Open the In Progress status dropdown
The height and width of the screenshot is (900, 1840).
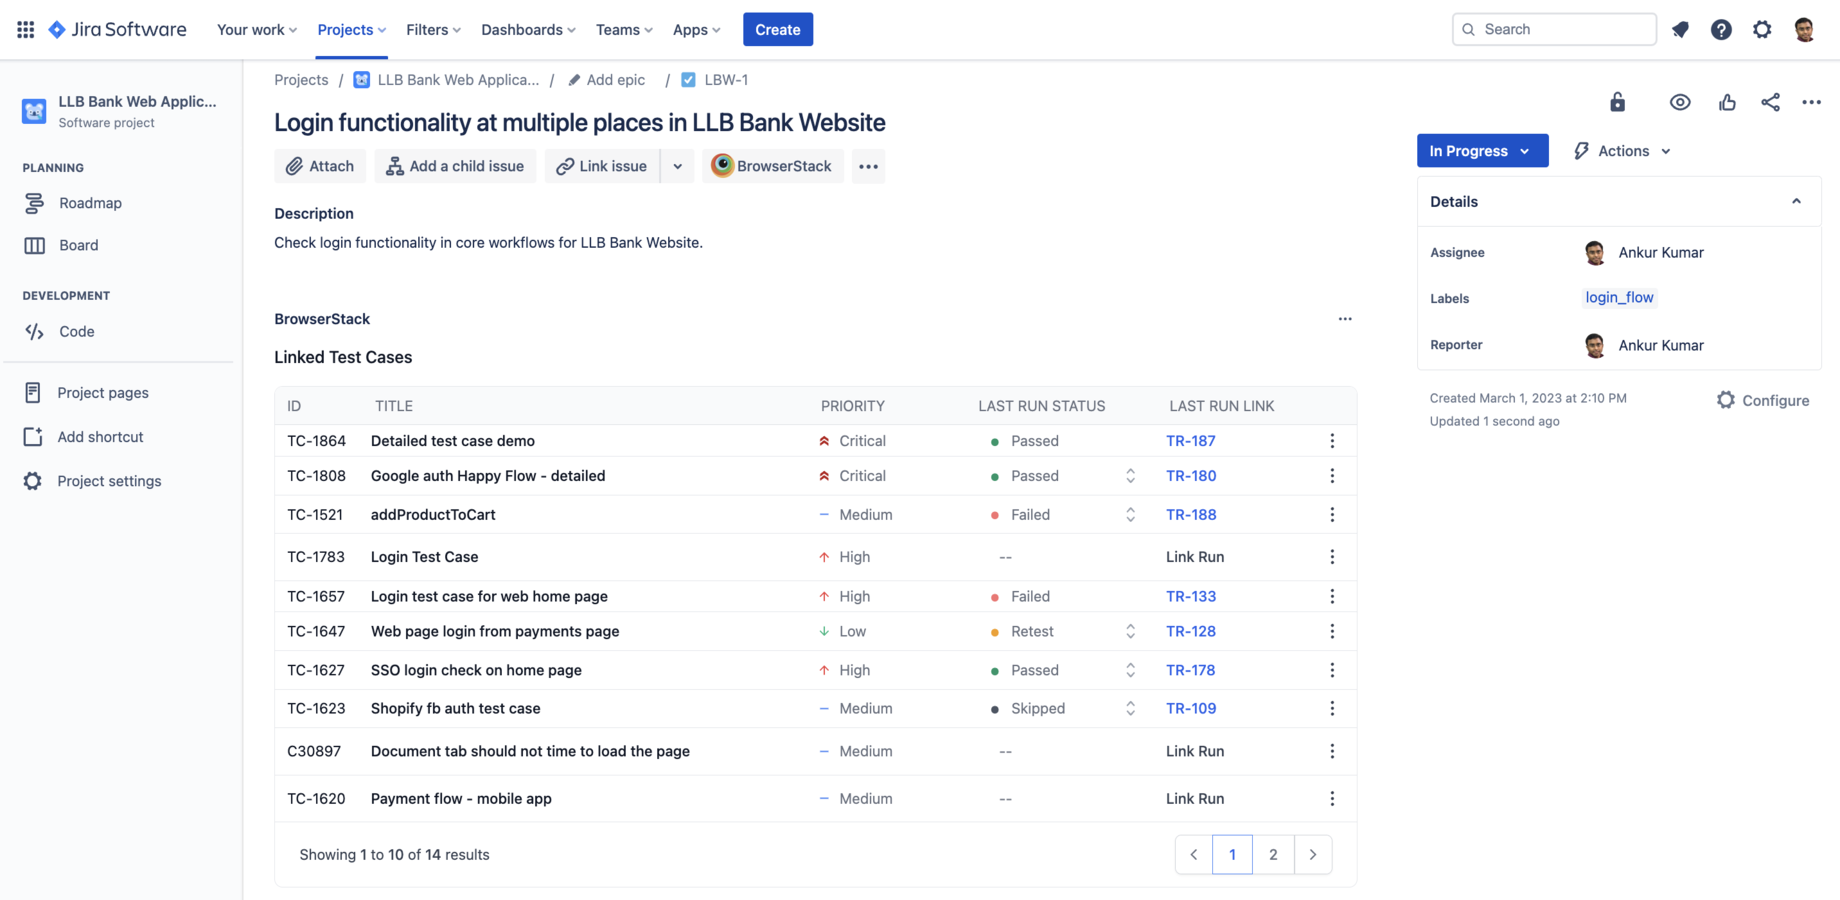point(1482,151)
